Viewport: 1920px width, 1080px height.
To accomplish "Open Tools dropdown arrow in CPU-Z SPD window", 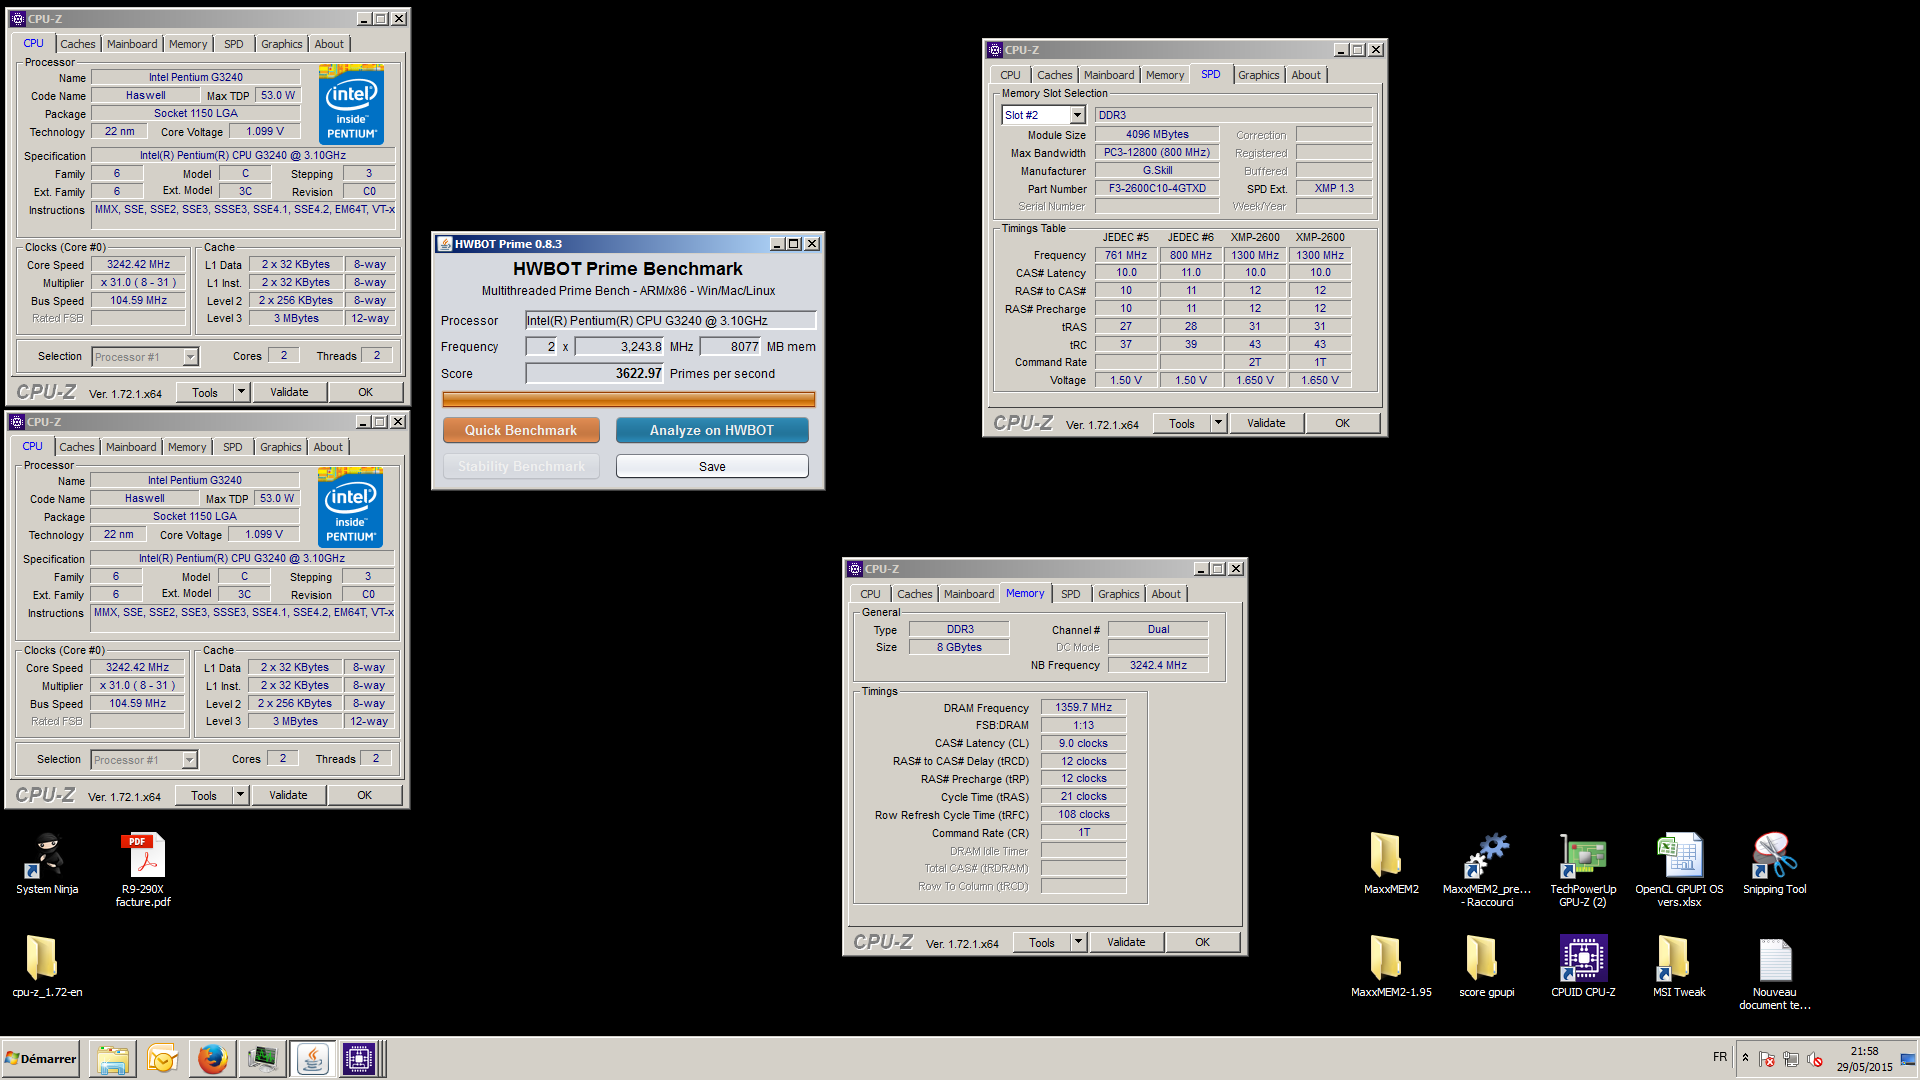I will (x=1218, y=423).
